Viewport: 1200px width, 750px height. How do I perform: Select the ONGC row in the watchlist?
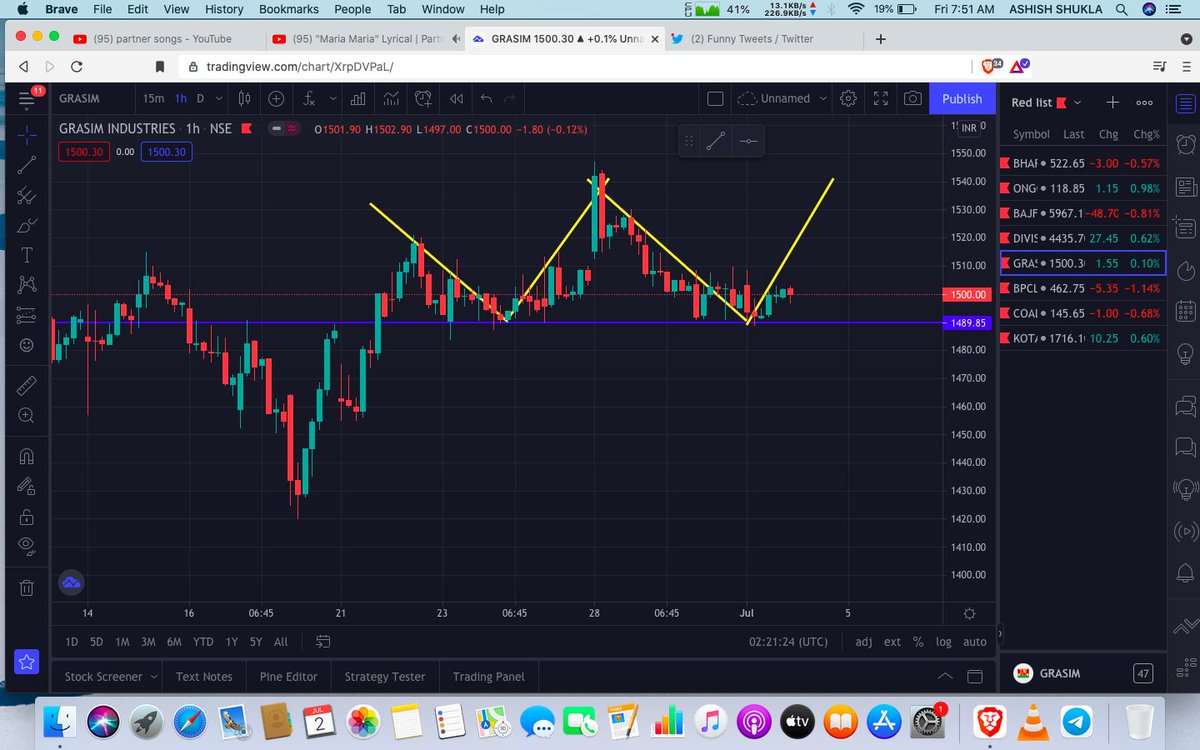(x=1083, y=187)
